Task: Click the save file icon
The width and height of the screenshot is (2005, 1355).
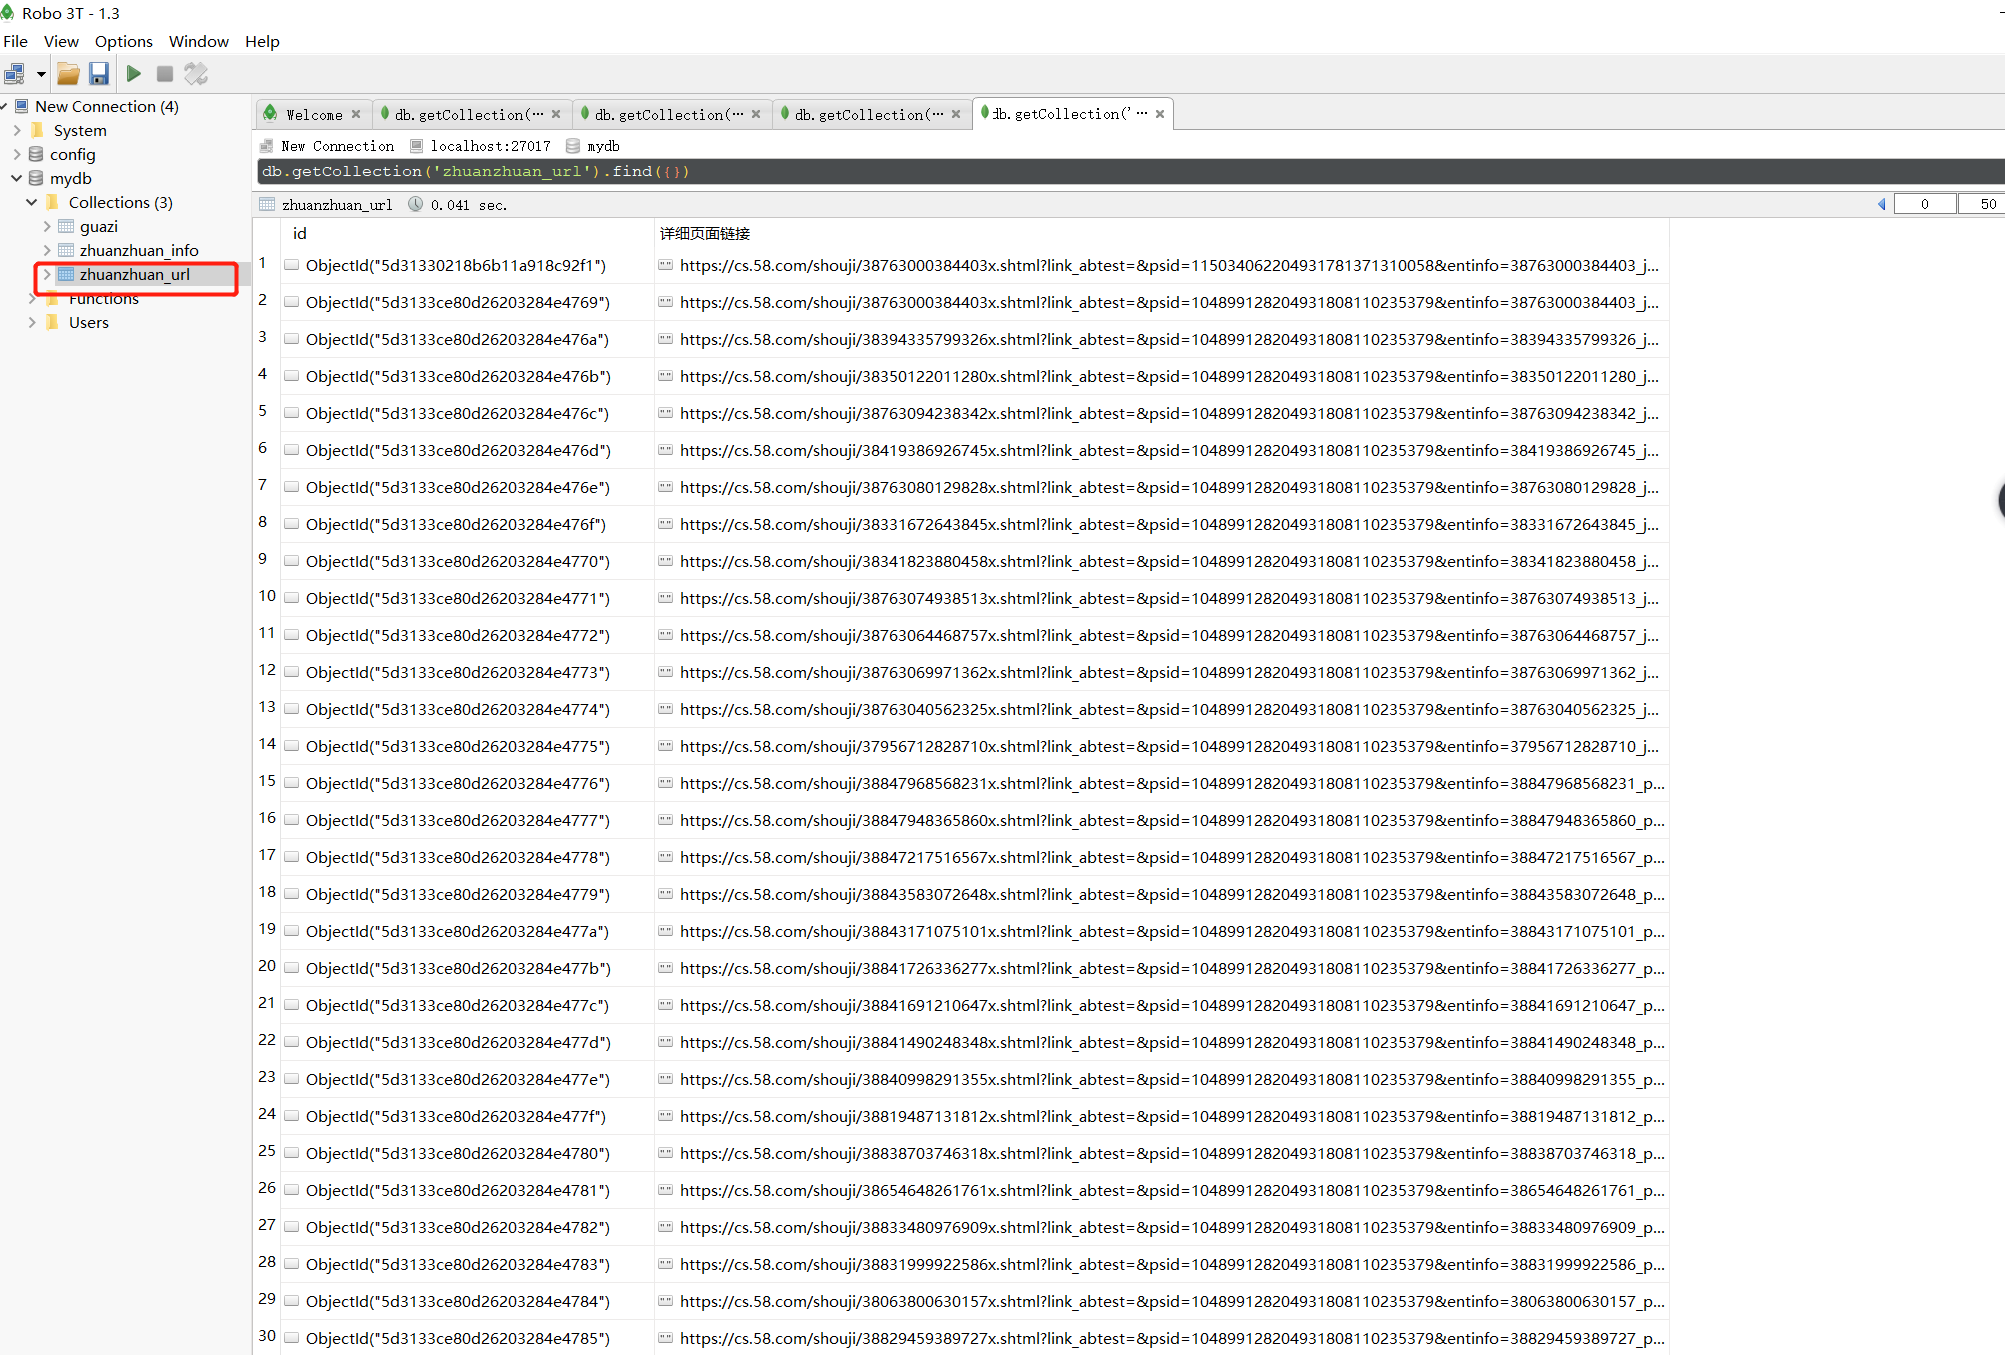Action: click(x=99, y=74)
